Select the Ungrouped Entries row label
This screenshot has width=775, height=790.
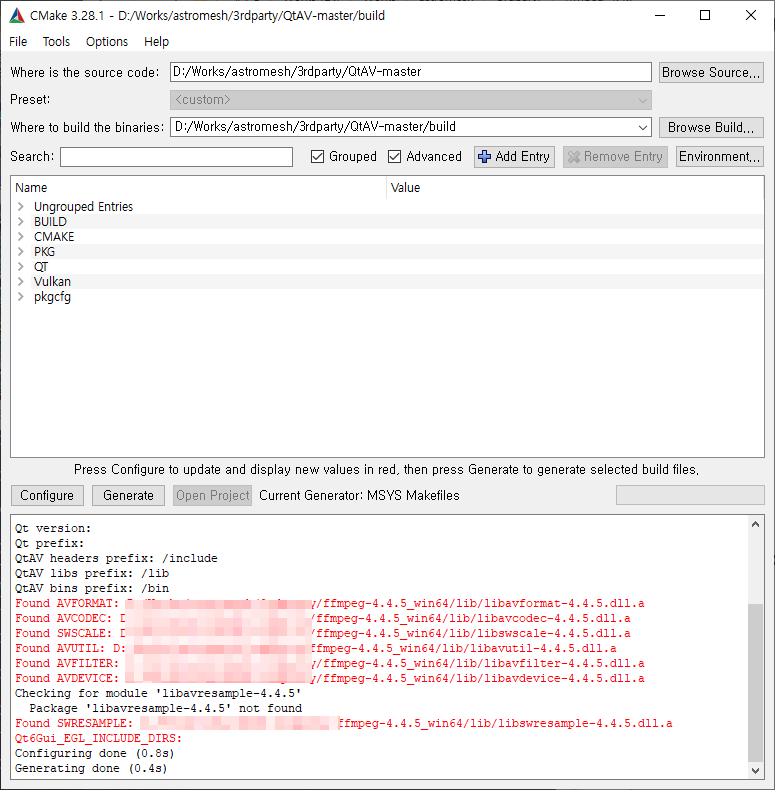84,207
